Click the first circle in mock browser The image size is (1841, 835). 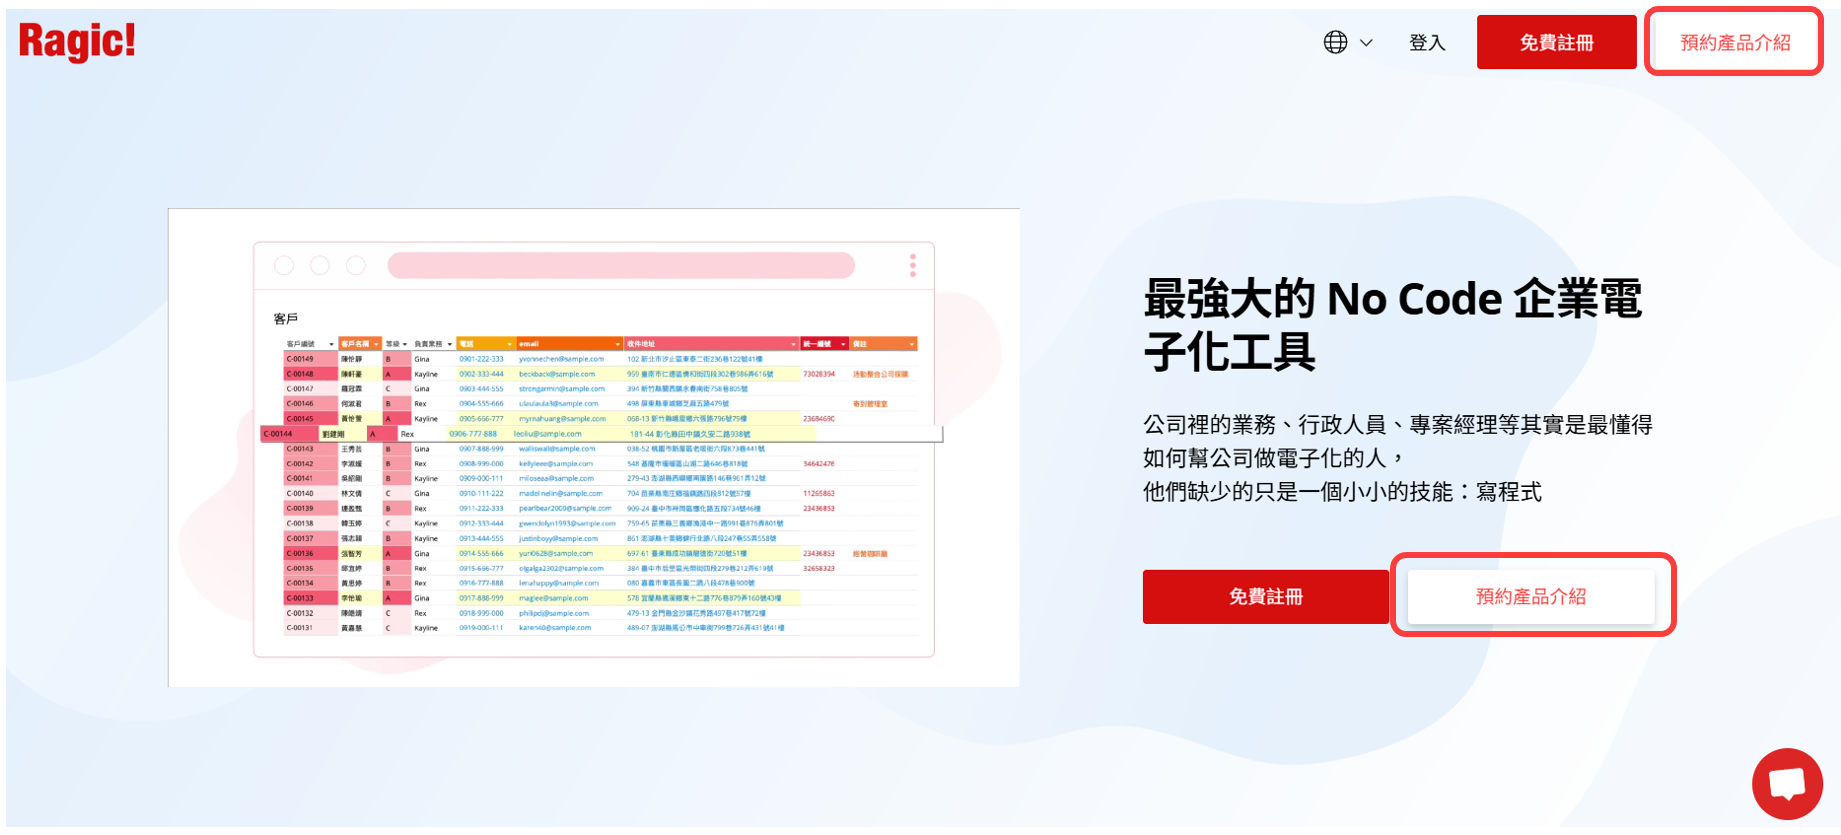284,265
